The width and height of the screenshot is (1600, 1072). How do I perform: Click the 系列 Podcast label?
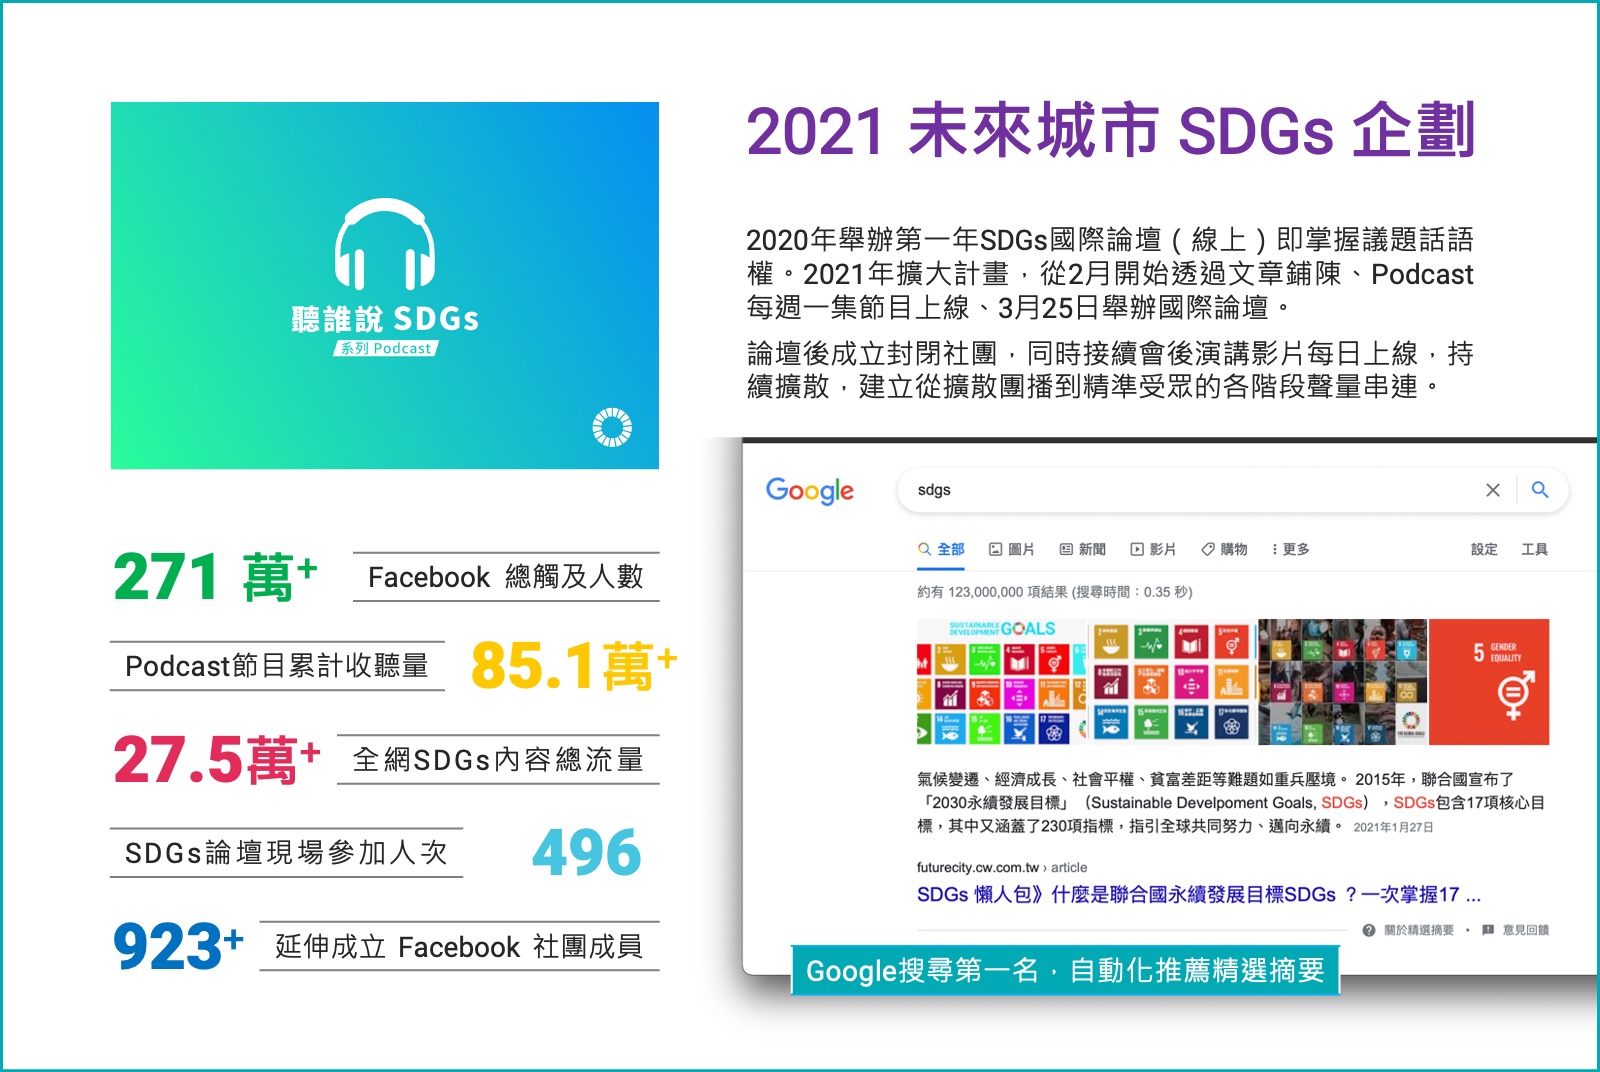click(386, 348)
